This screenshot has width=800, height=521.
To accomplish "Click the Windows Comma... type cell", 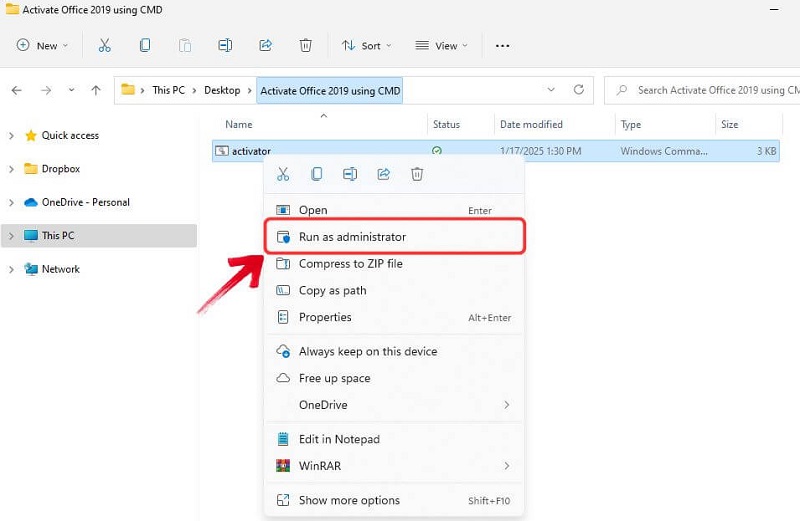I will [664, 151].
